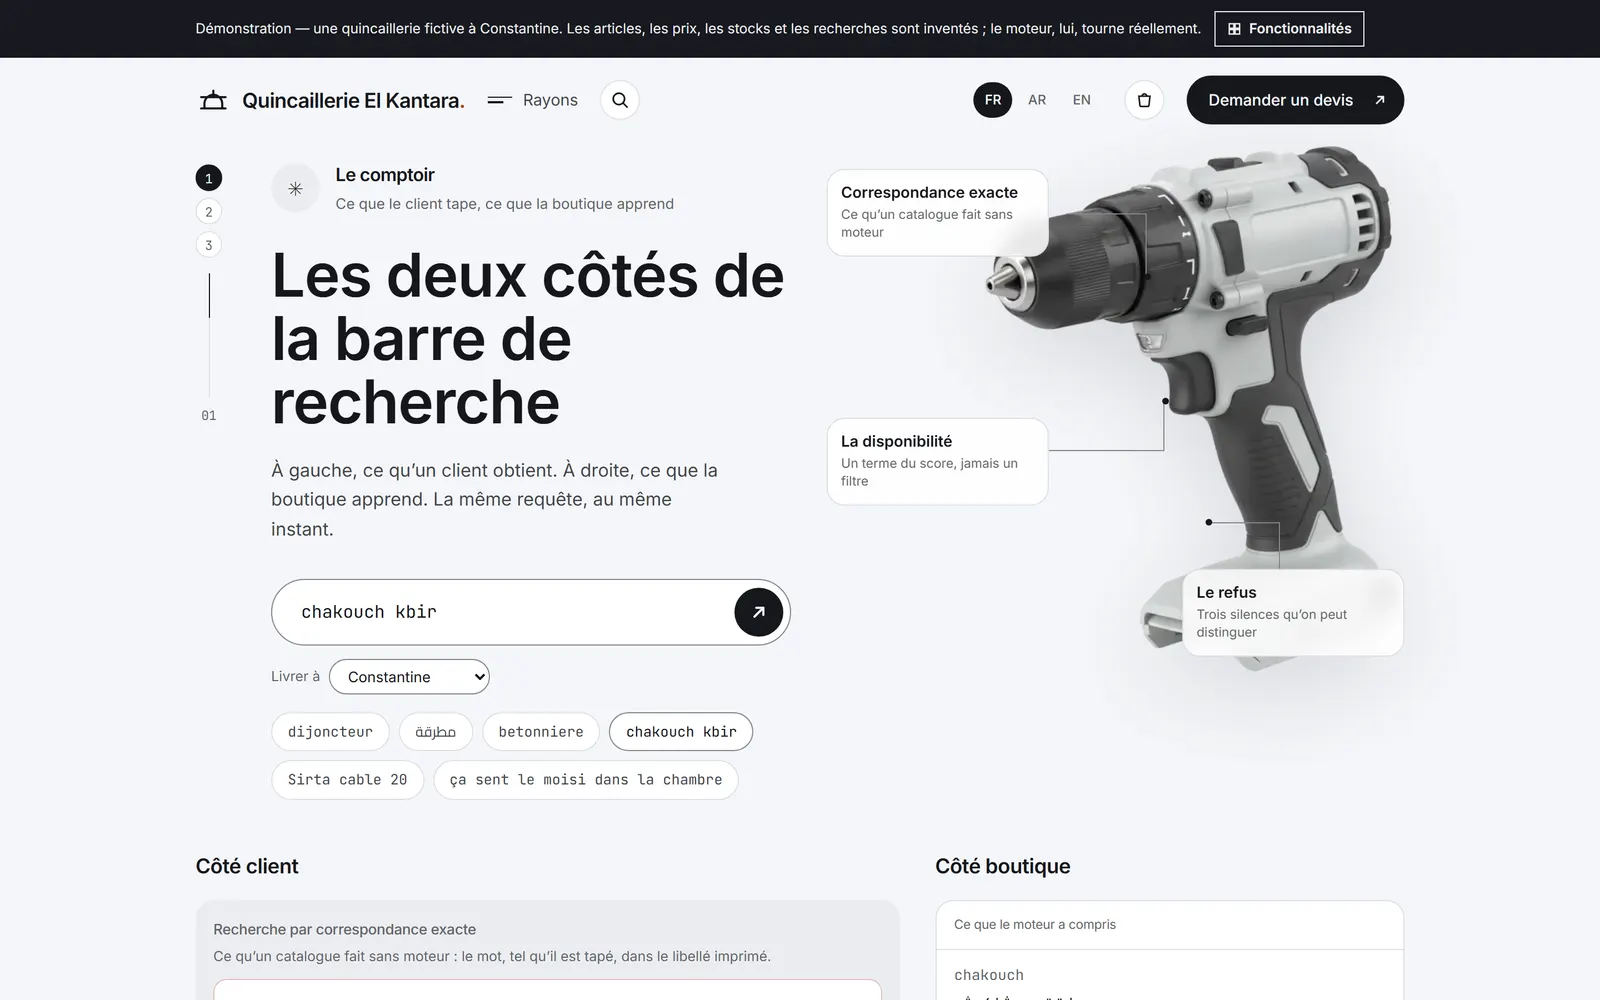The height and width of the screenshot is (1000, 1600).
Task: Open the shopping bag cart icon
Action: coord(1144,100)
